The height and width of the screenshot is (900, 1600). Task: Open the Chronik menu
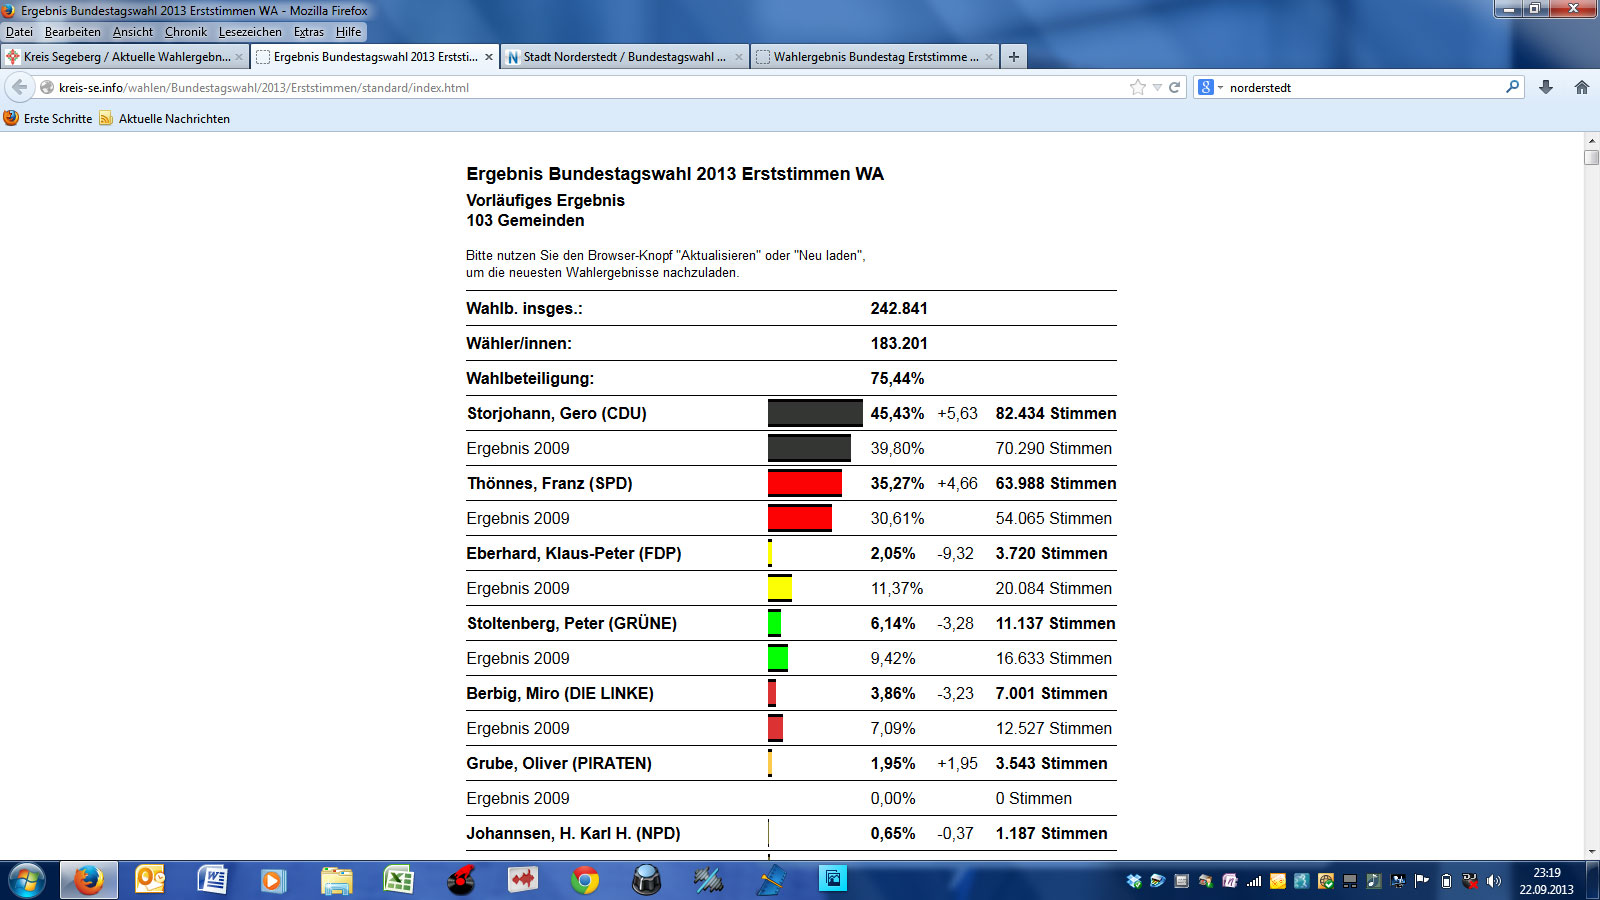[x=186, y=32]
